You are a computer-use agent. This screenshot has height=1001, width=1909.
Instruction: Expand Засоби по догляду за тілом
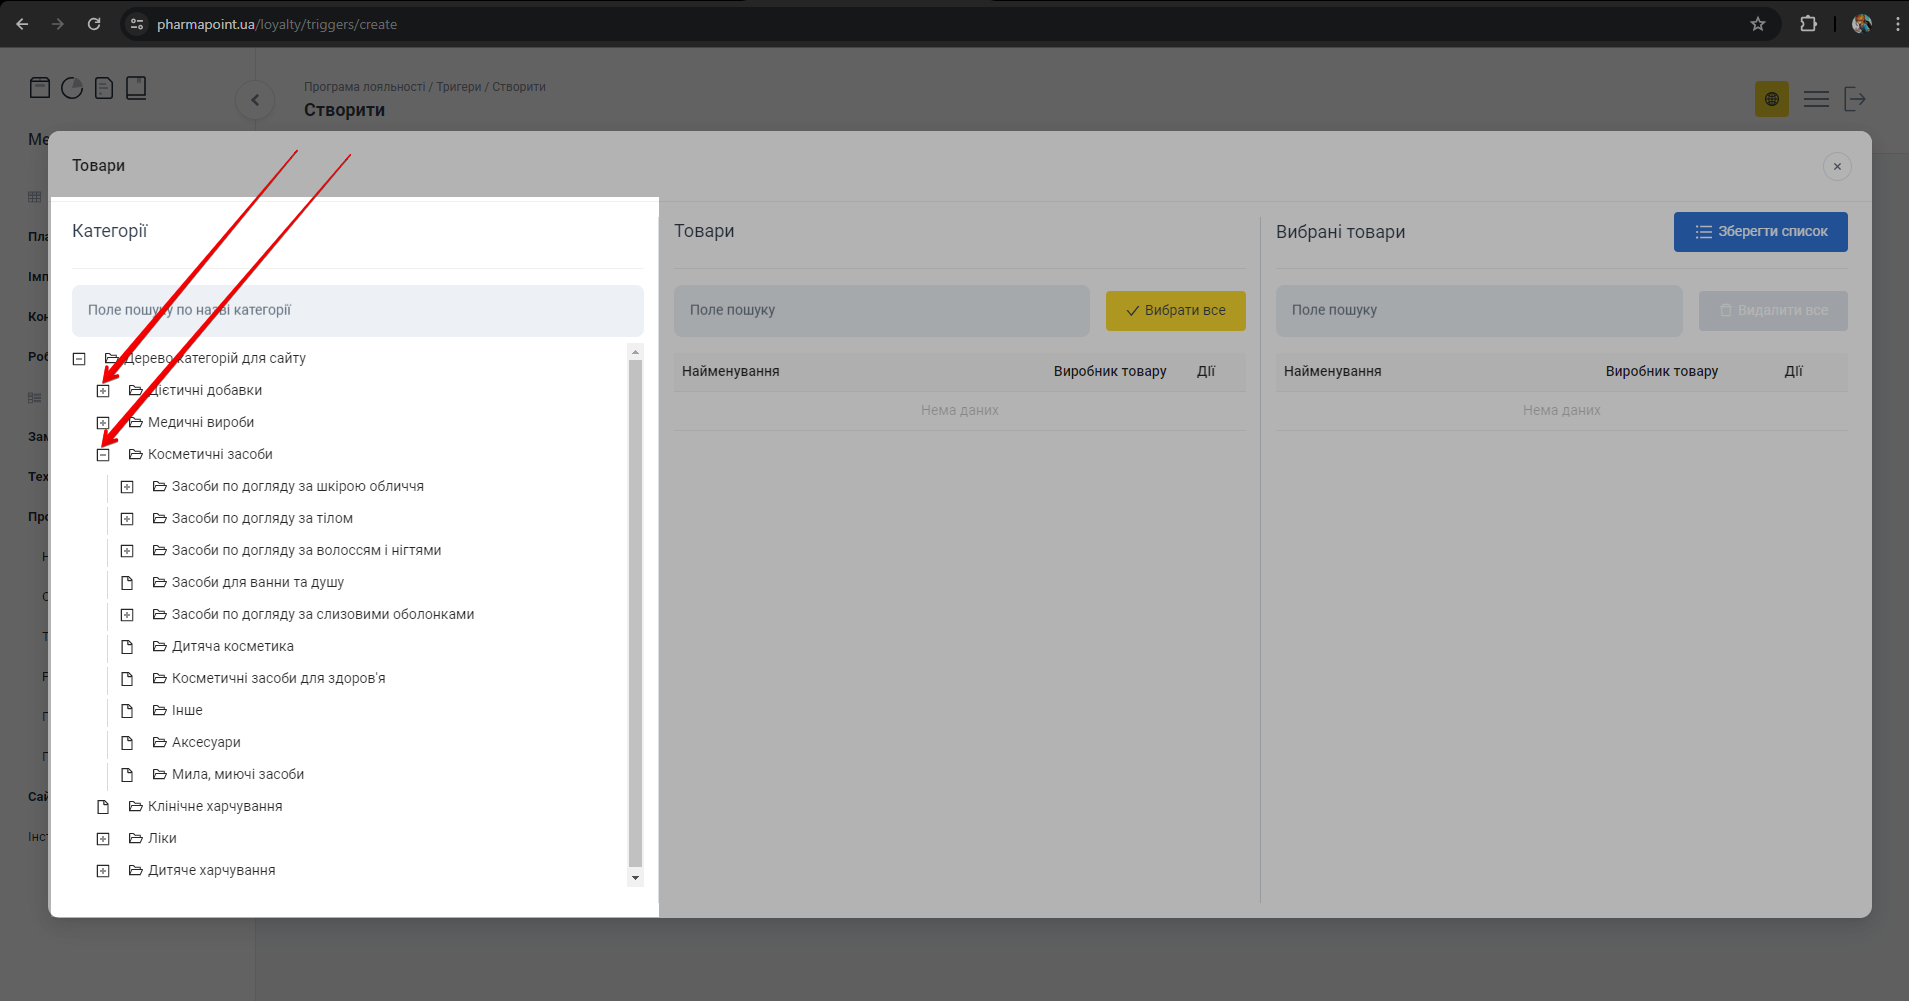(x=127, y=519)
